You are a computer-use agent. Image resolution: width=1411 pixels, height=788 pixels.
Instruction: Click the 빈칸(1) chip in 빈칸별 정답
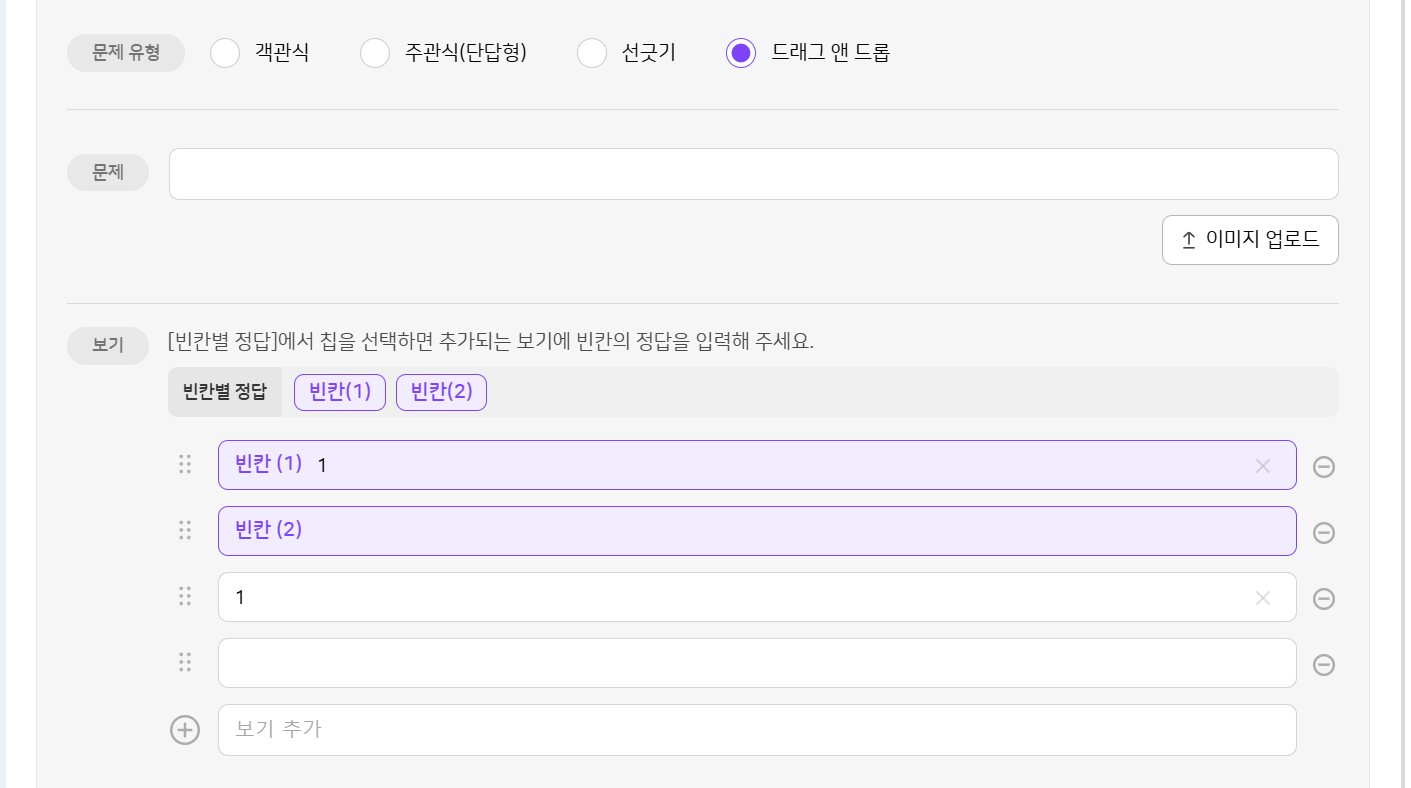340,392
